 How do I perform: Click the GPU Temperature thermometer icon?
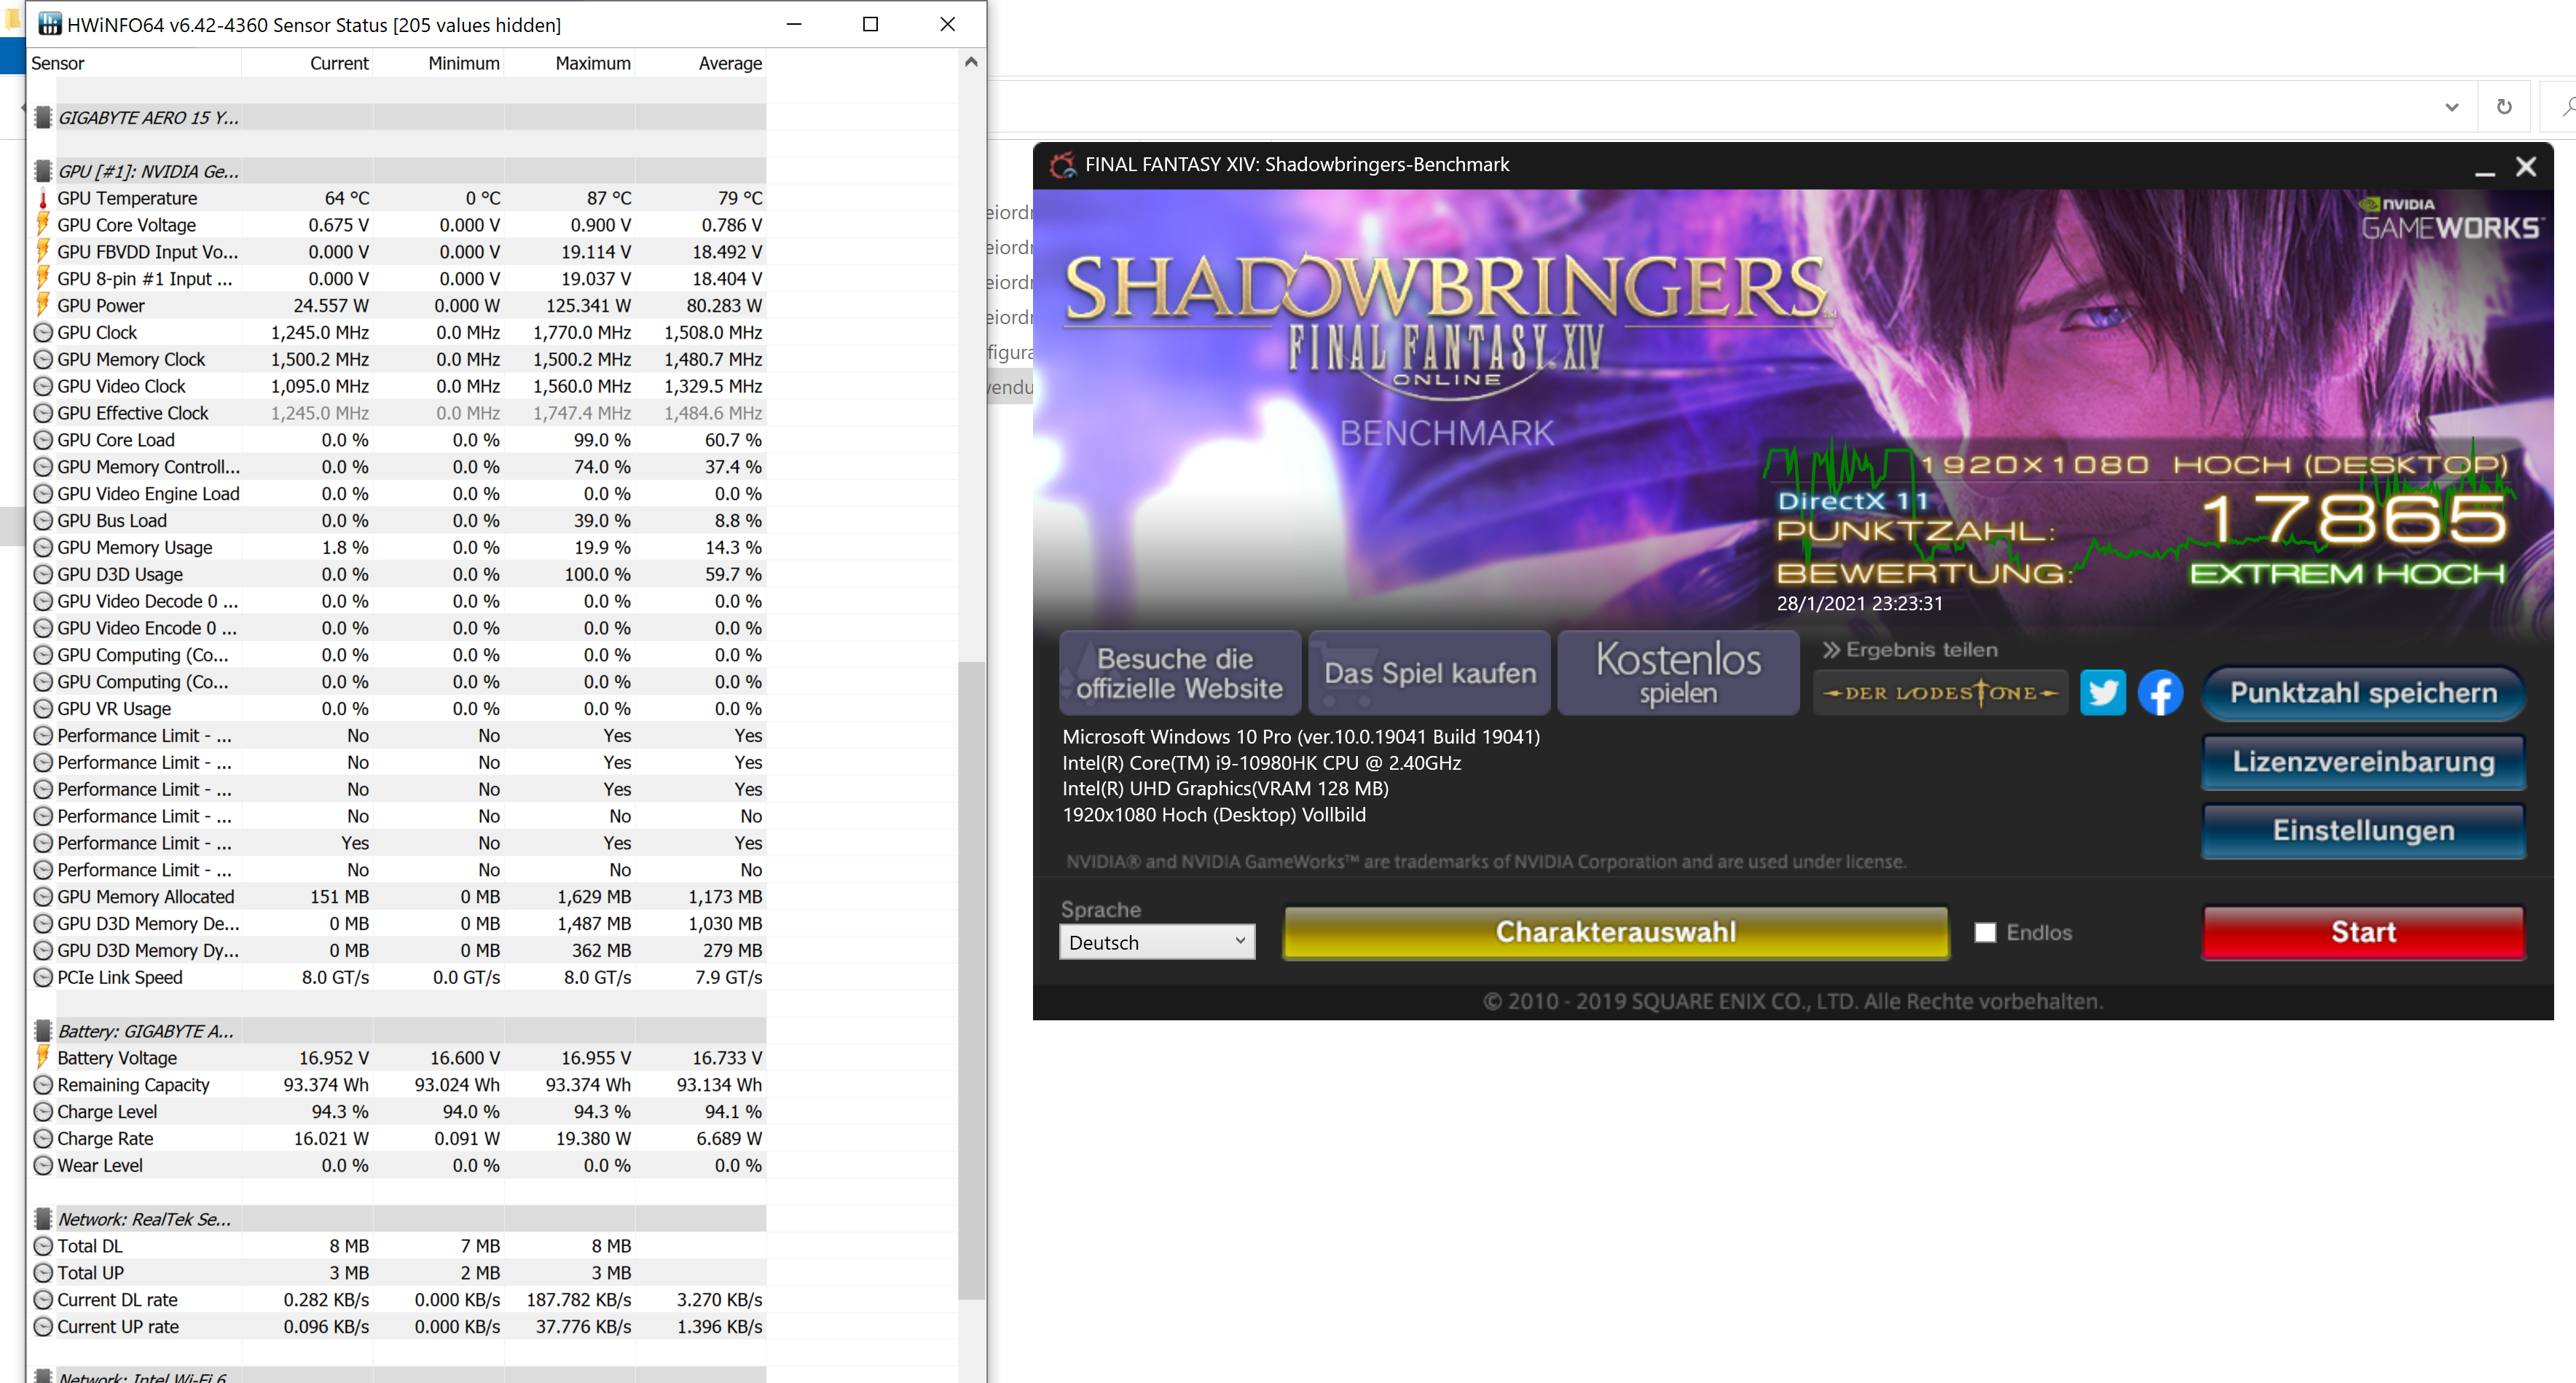coord(43,198)
